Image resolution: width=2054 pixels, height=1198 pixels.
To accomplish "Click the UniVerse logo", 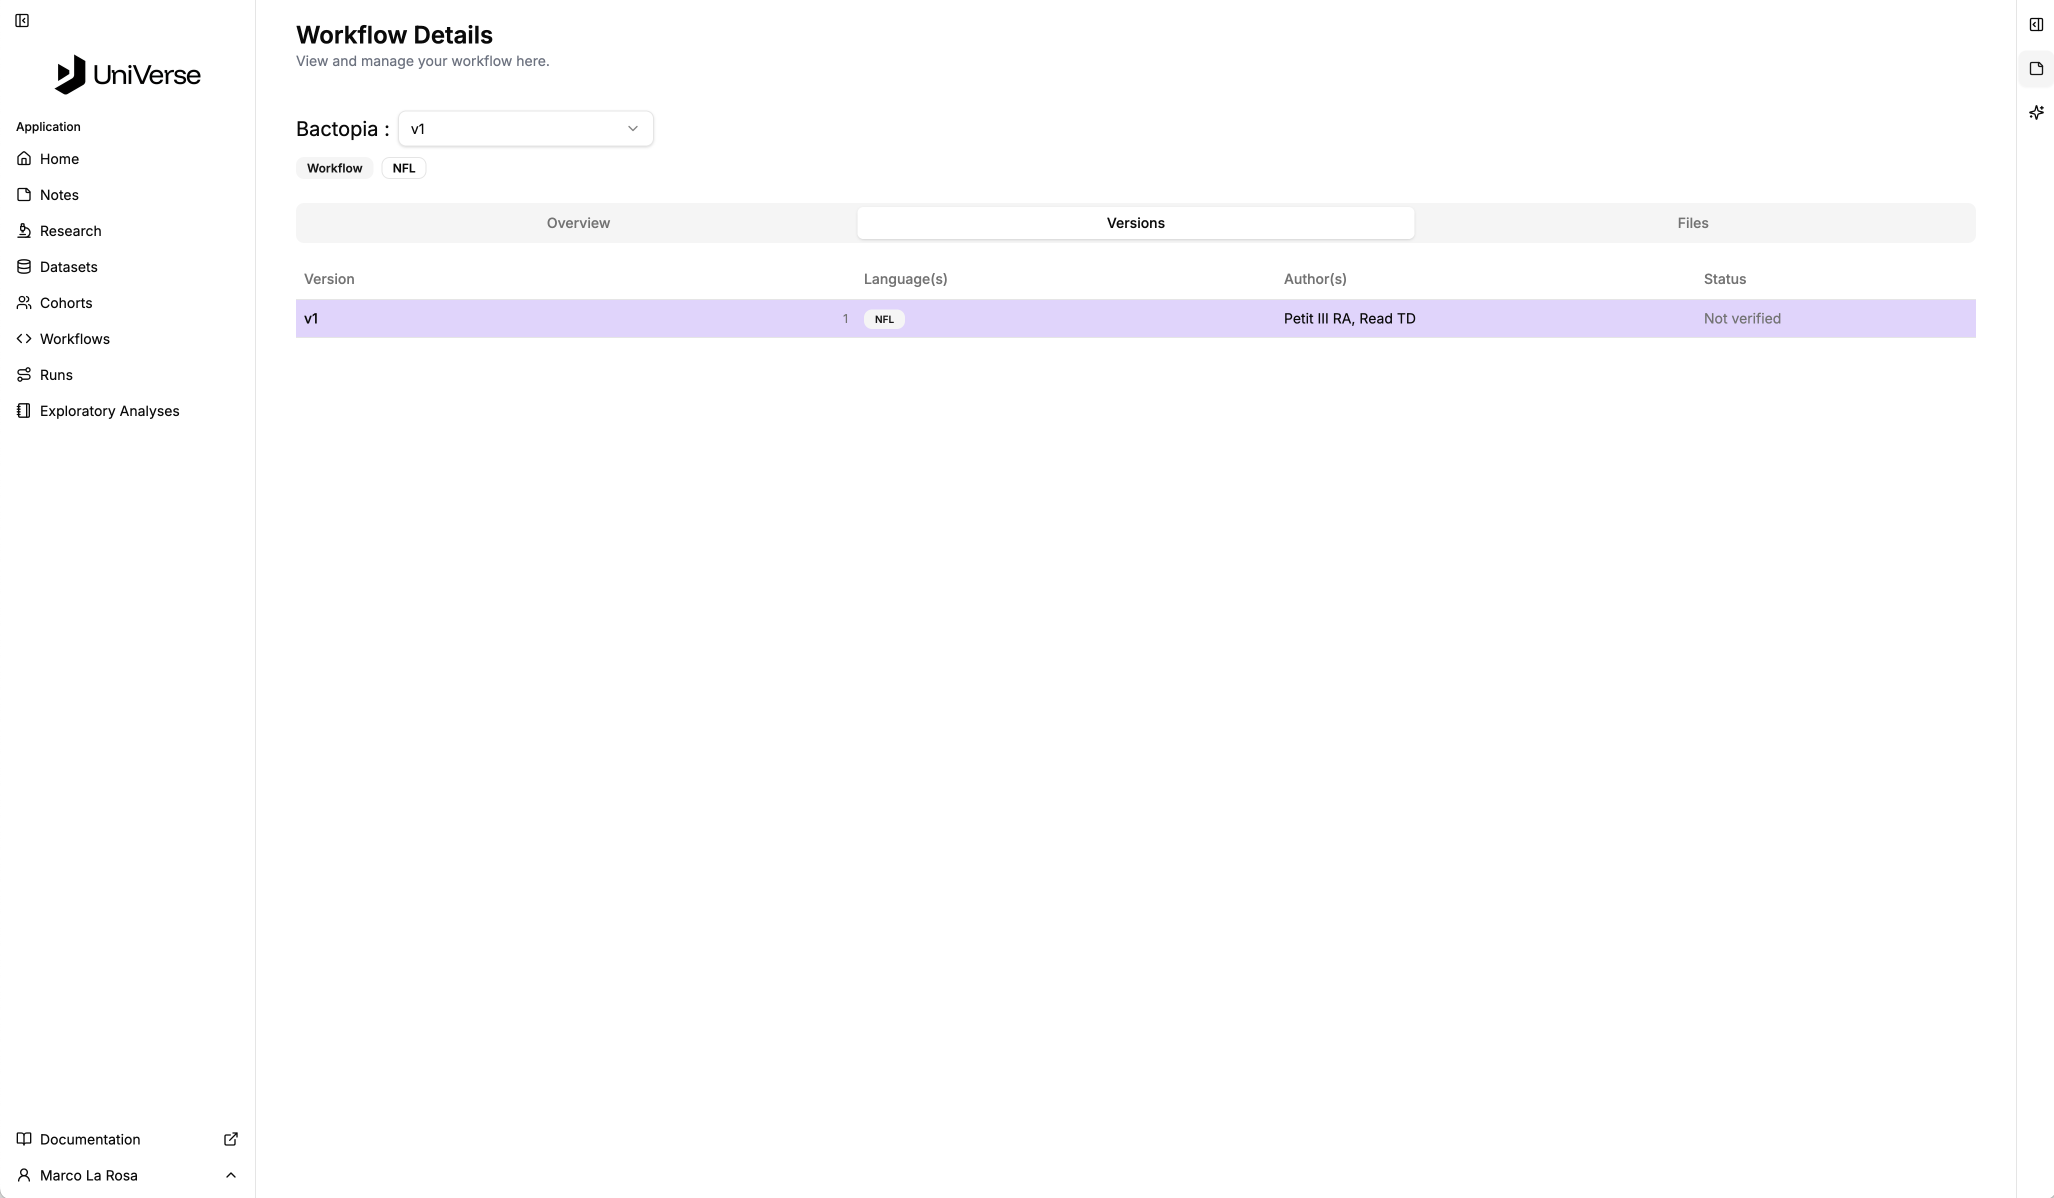I will 127,75.
